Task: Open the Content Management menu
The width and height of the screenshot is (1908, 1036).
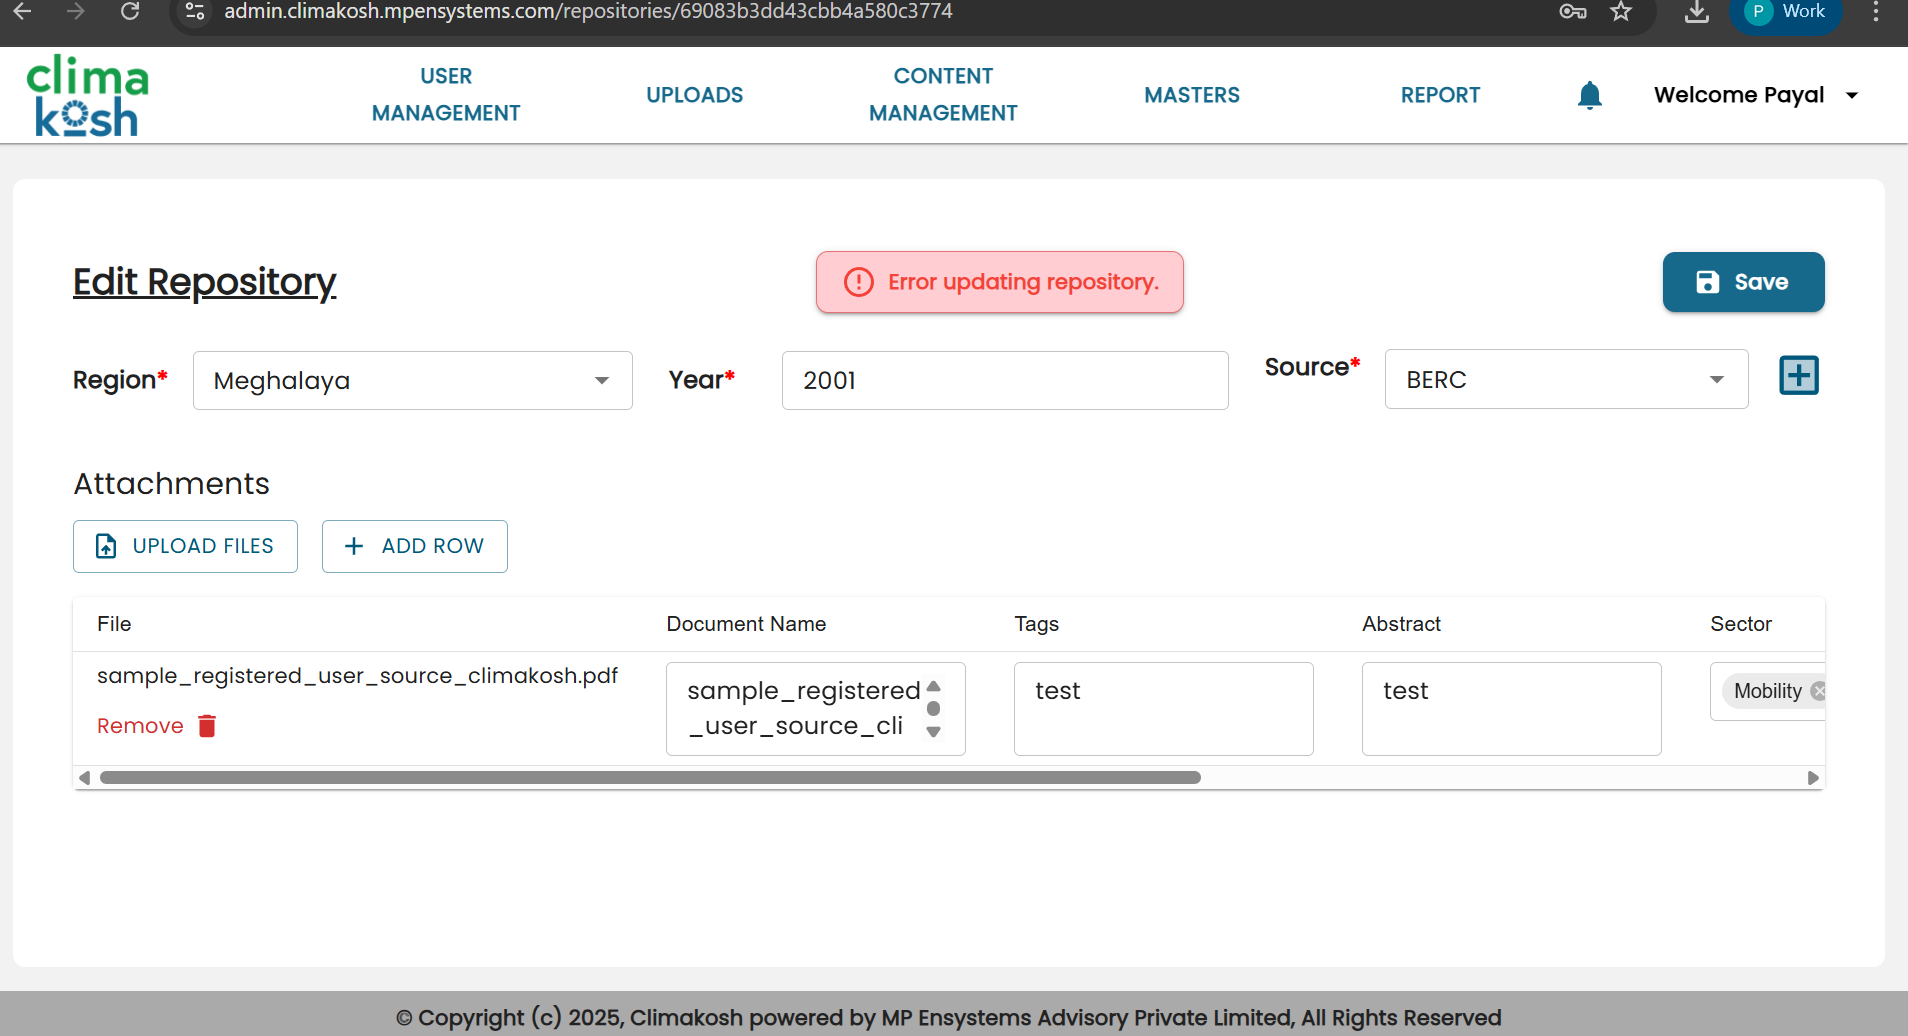Action: click(x=942, y=95)
